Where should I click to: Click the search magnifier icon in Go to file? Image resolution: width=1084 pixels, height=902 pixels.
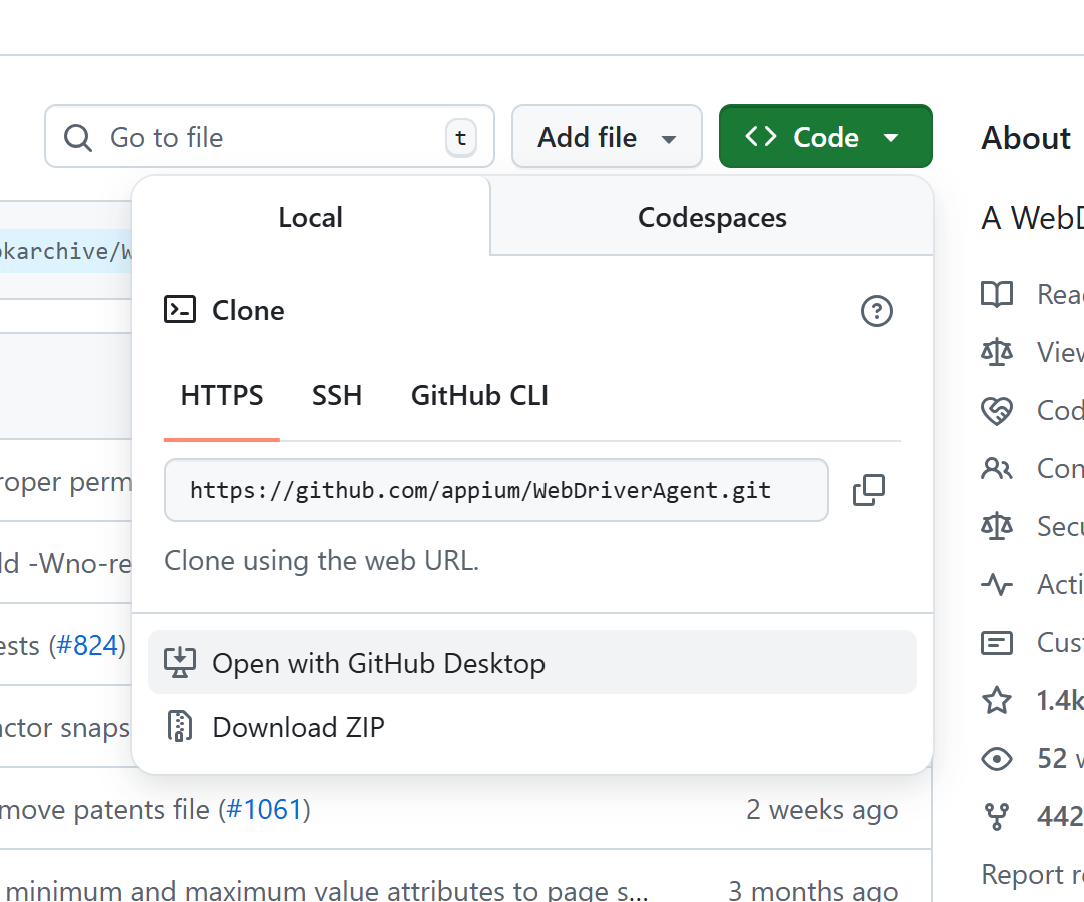[77, 138]
